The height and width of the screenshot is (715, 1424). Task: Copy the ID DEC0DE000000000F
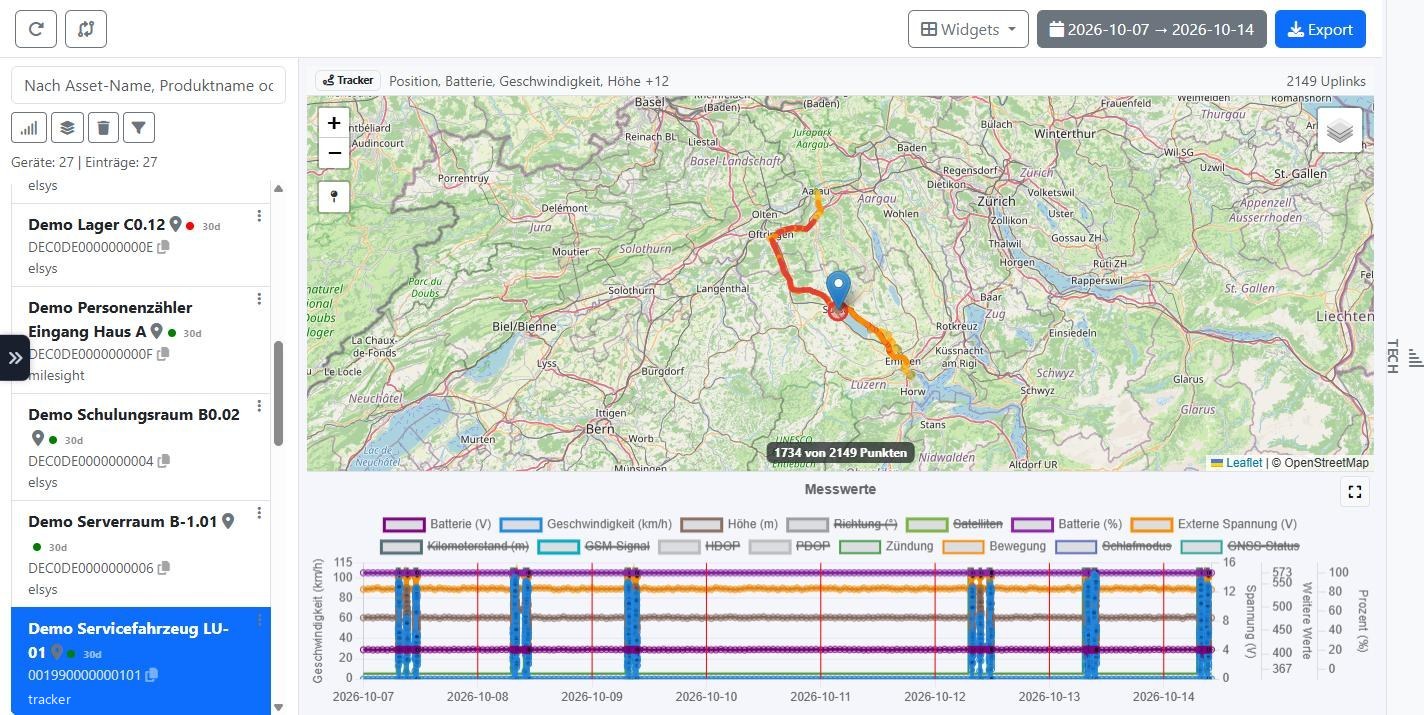[163, 354]
